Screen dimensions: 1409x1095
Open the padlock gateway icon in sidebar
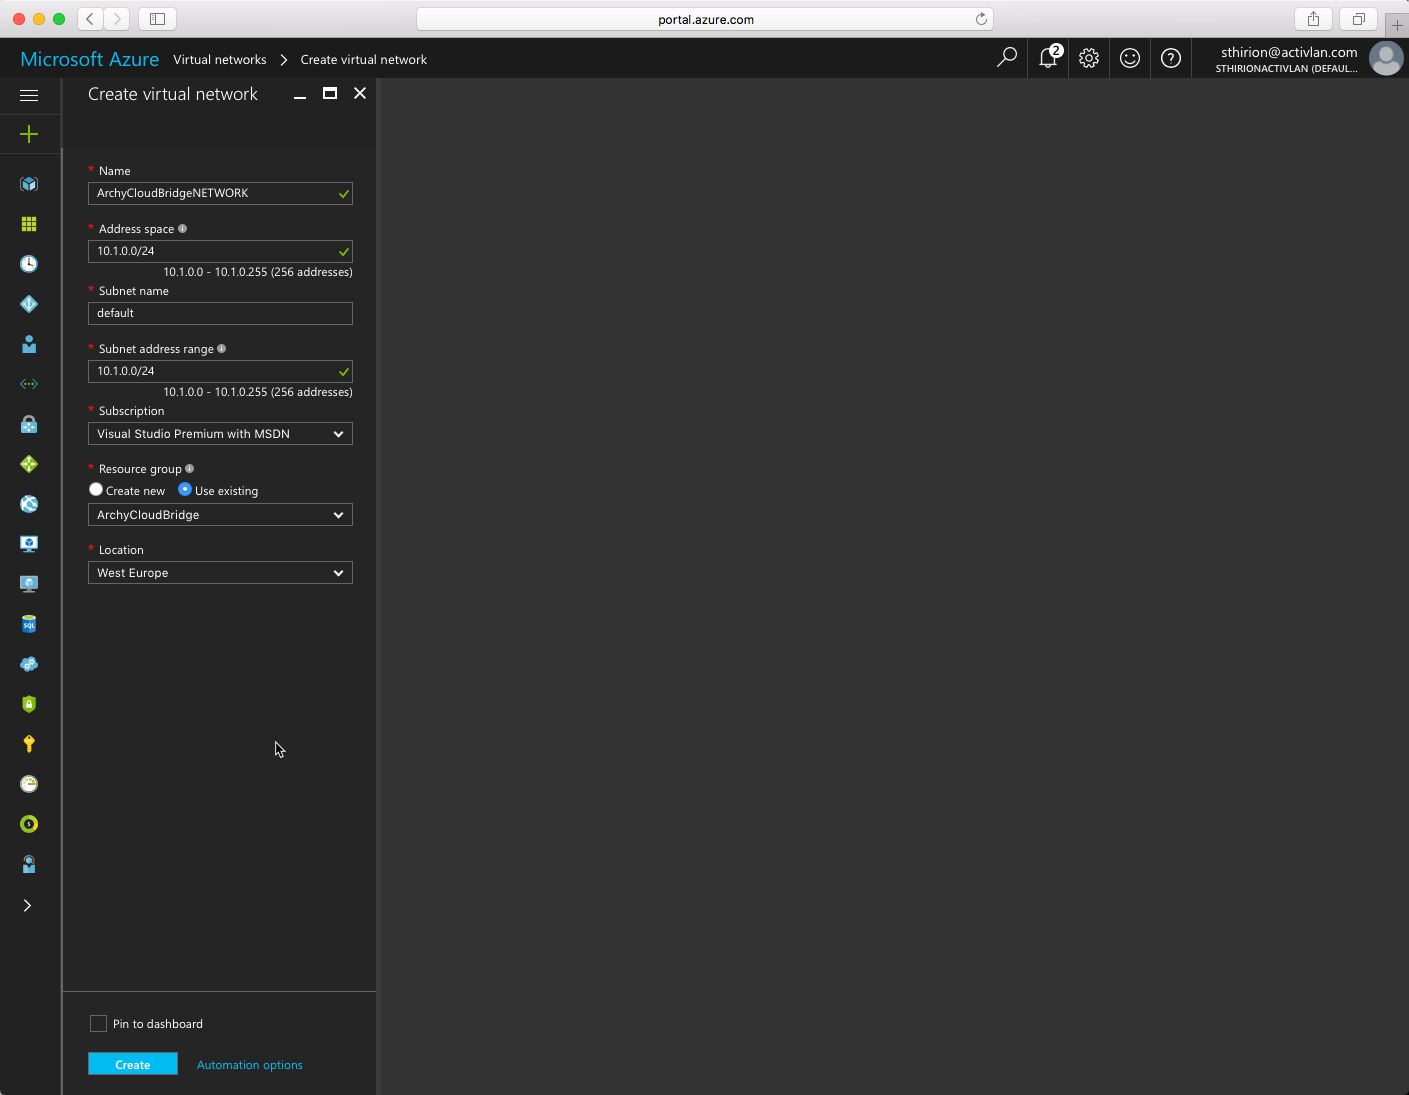pos(29,424)
